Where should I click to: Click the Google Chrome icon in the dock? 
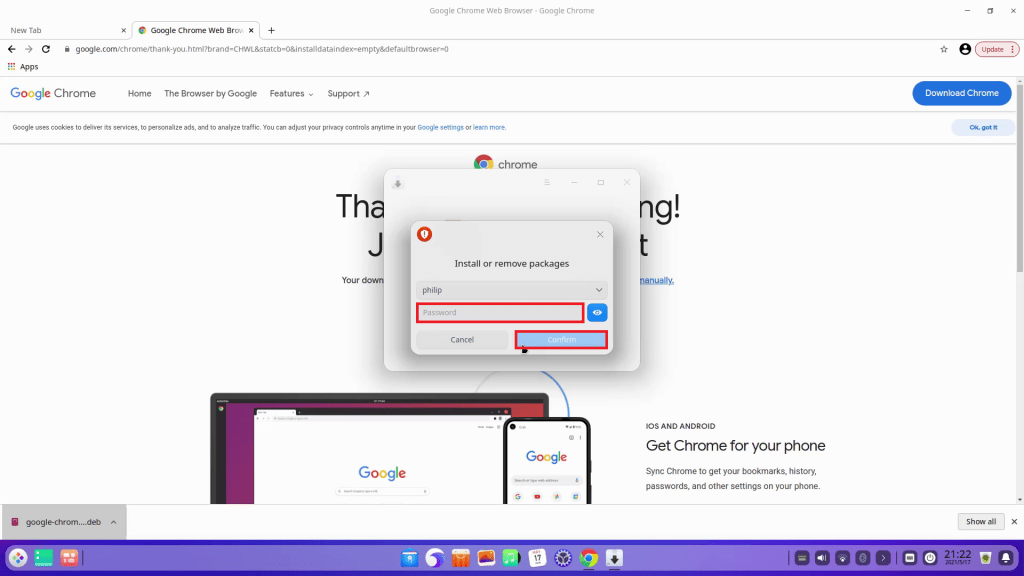(x=588, y=558)
